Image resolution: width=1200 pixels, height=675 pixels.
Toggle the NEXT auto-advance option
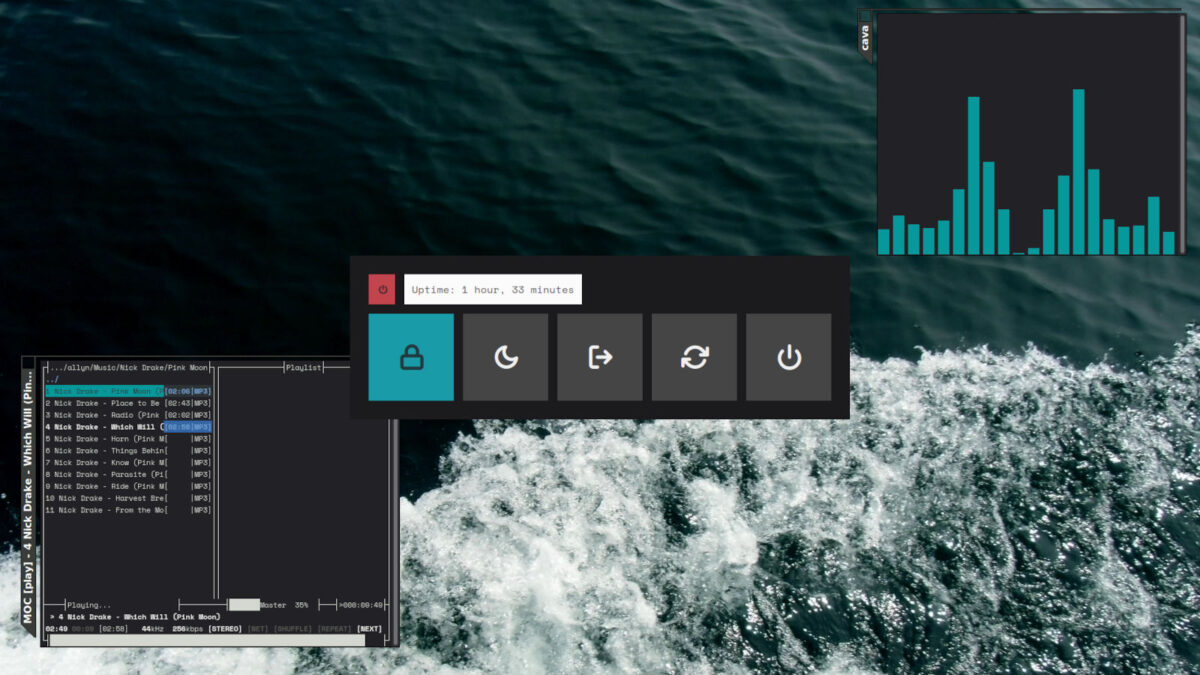(369, 629)
